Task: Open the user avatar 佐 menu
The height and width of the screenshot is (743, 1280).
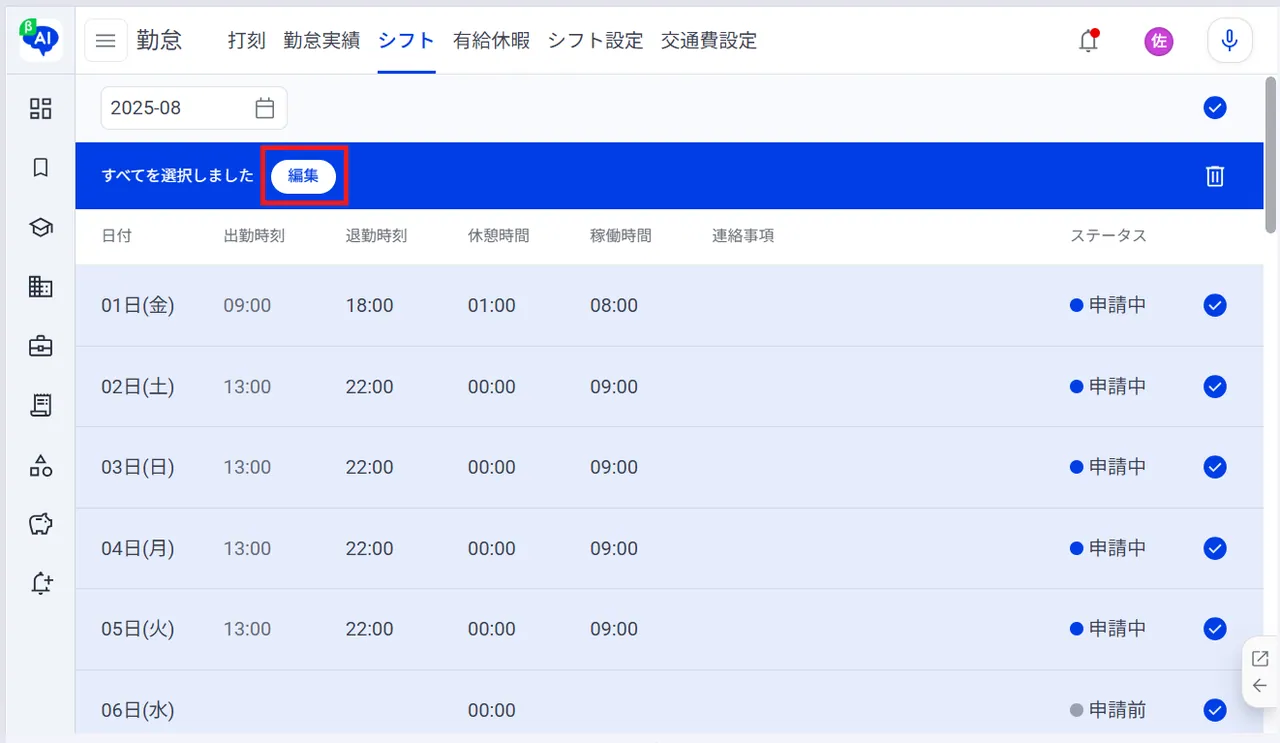Action: click(1159, 41)
